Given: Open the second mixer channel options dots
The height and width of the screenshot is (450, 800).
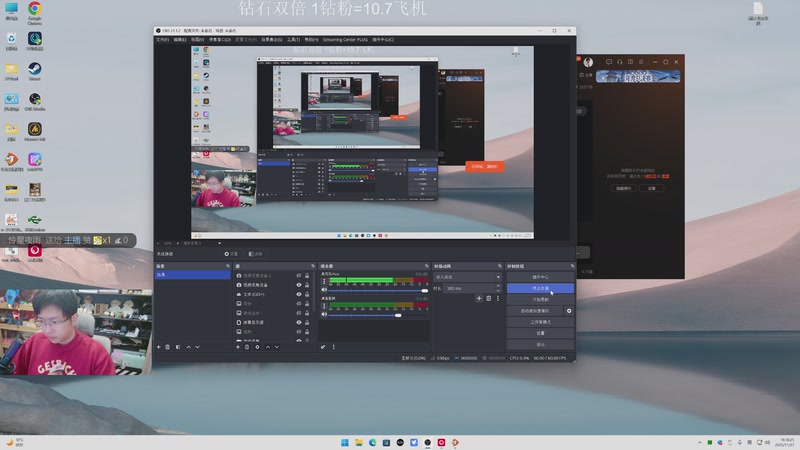Looking at the screenshot, I should (323, 306).
